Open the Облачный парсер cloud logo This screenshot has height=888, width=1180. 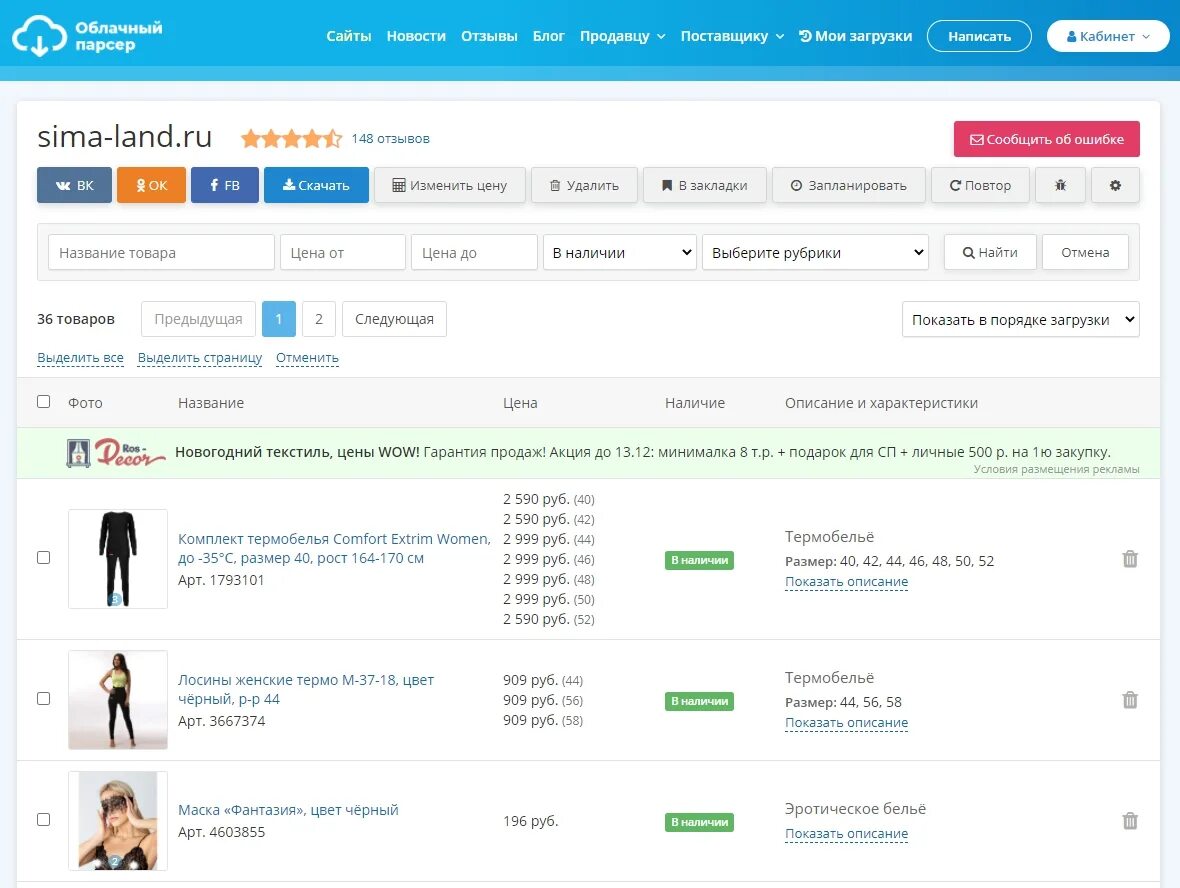click(87, 35)
